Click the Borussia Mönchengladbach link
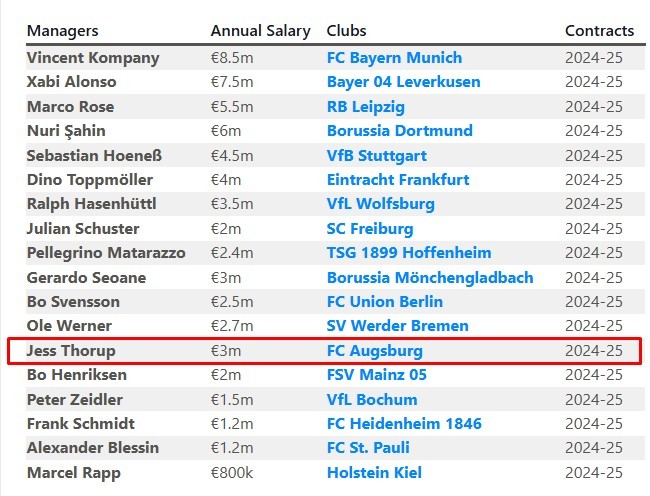Image resolution: width=650 pixels, height=496 pixels. click(x=429, y=278)
